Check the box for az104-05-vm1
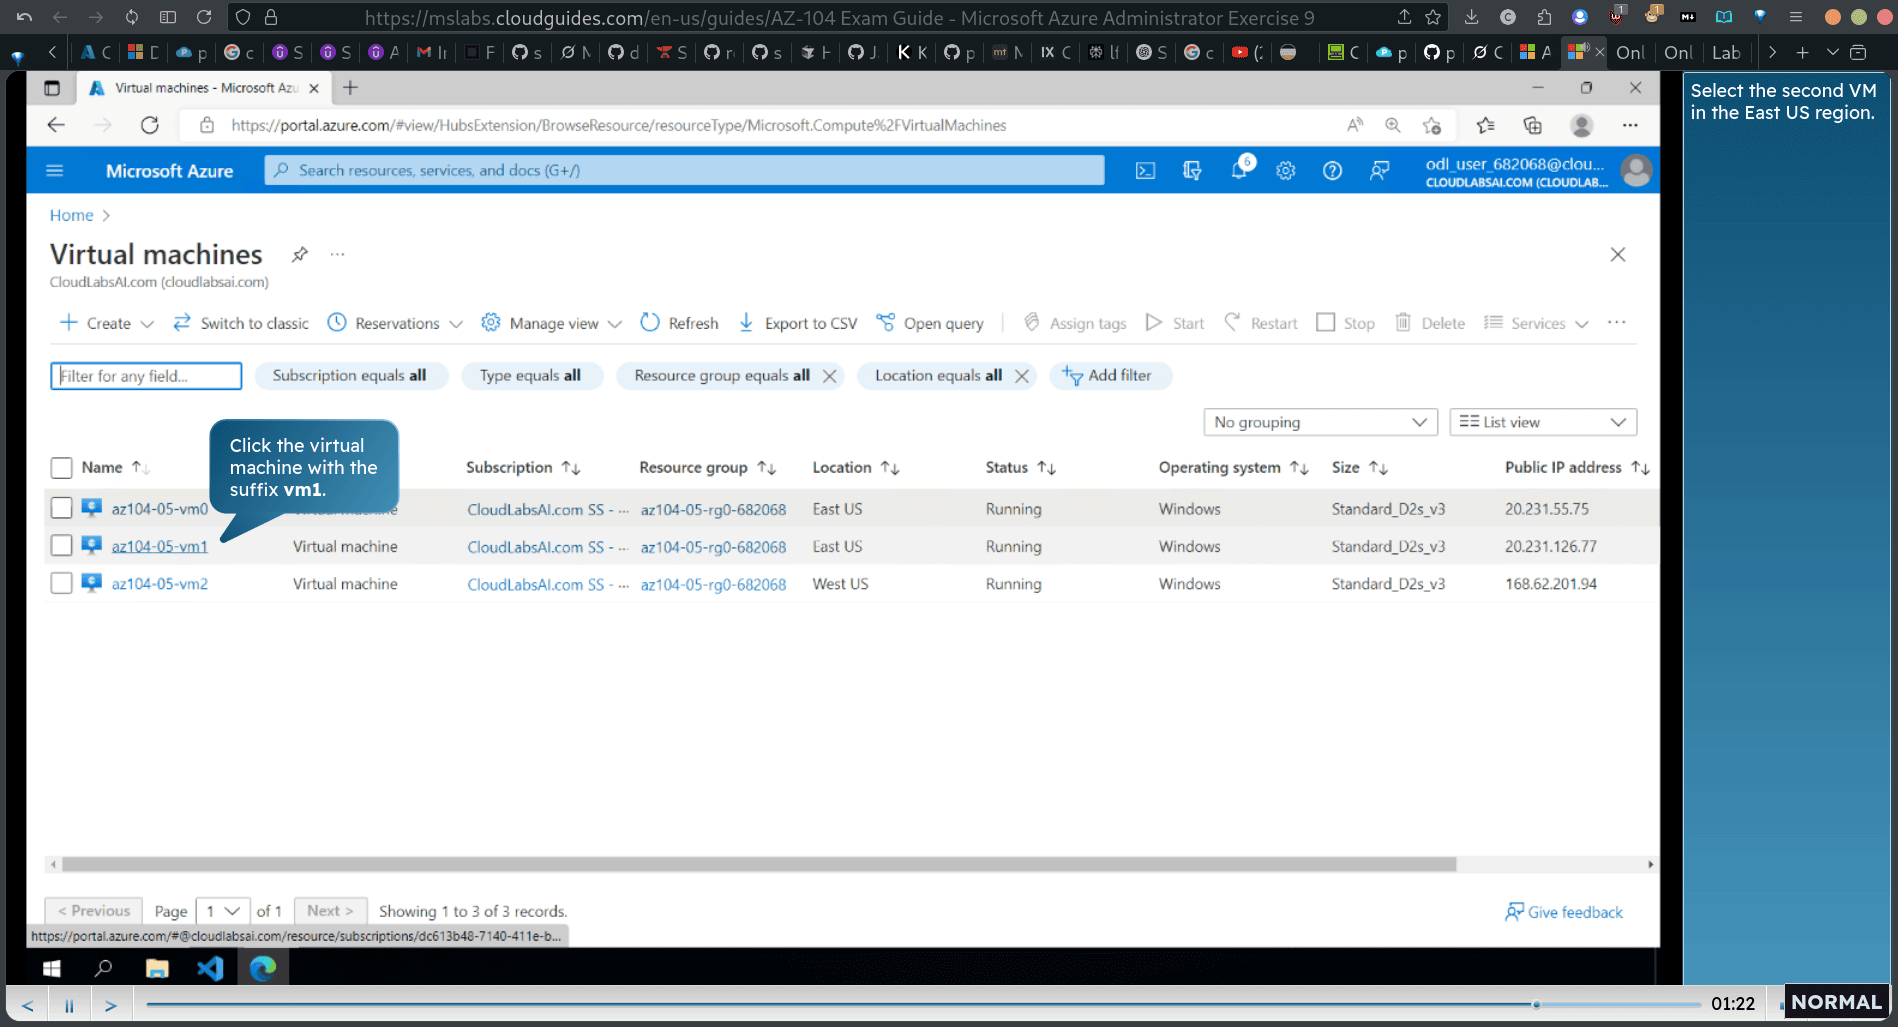Screen dimensions: 1898x1027 coord(61,546)
